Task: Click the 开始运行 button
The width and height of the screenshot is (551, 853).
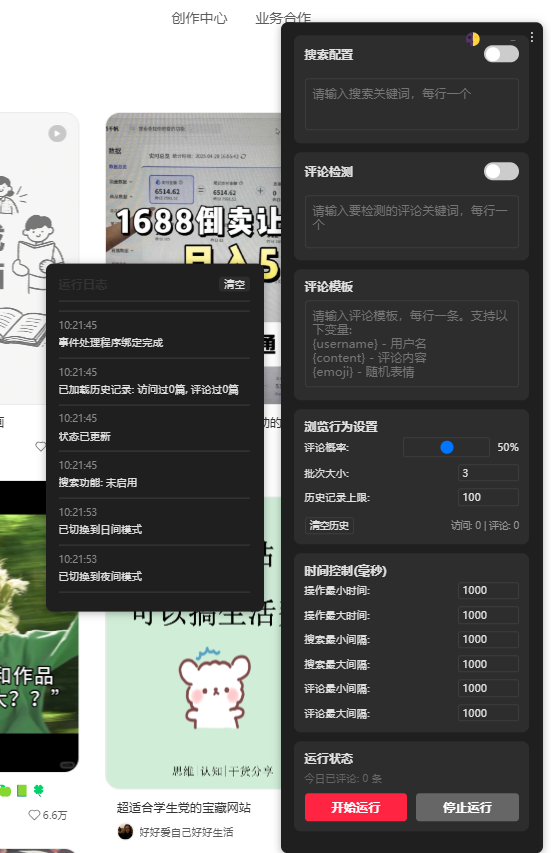Action: [x=356, y=807]
